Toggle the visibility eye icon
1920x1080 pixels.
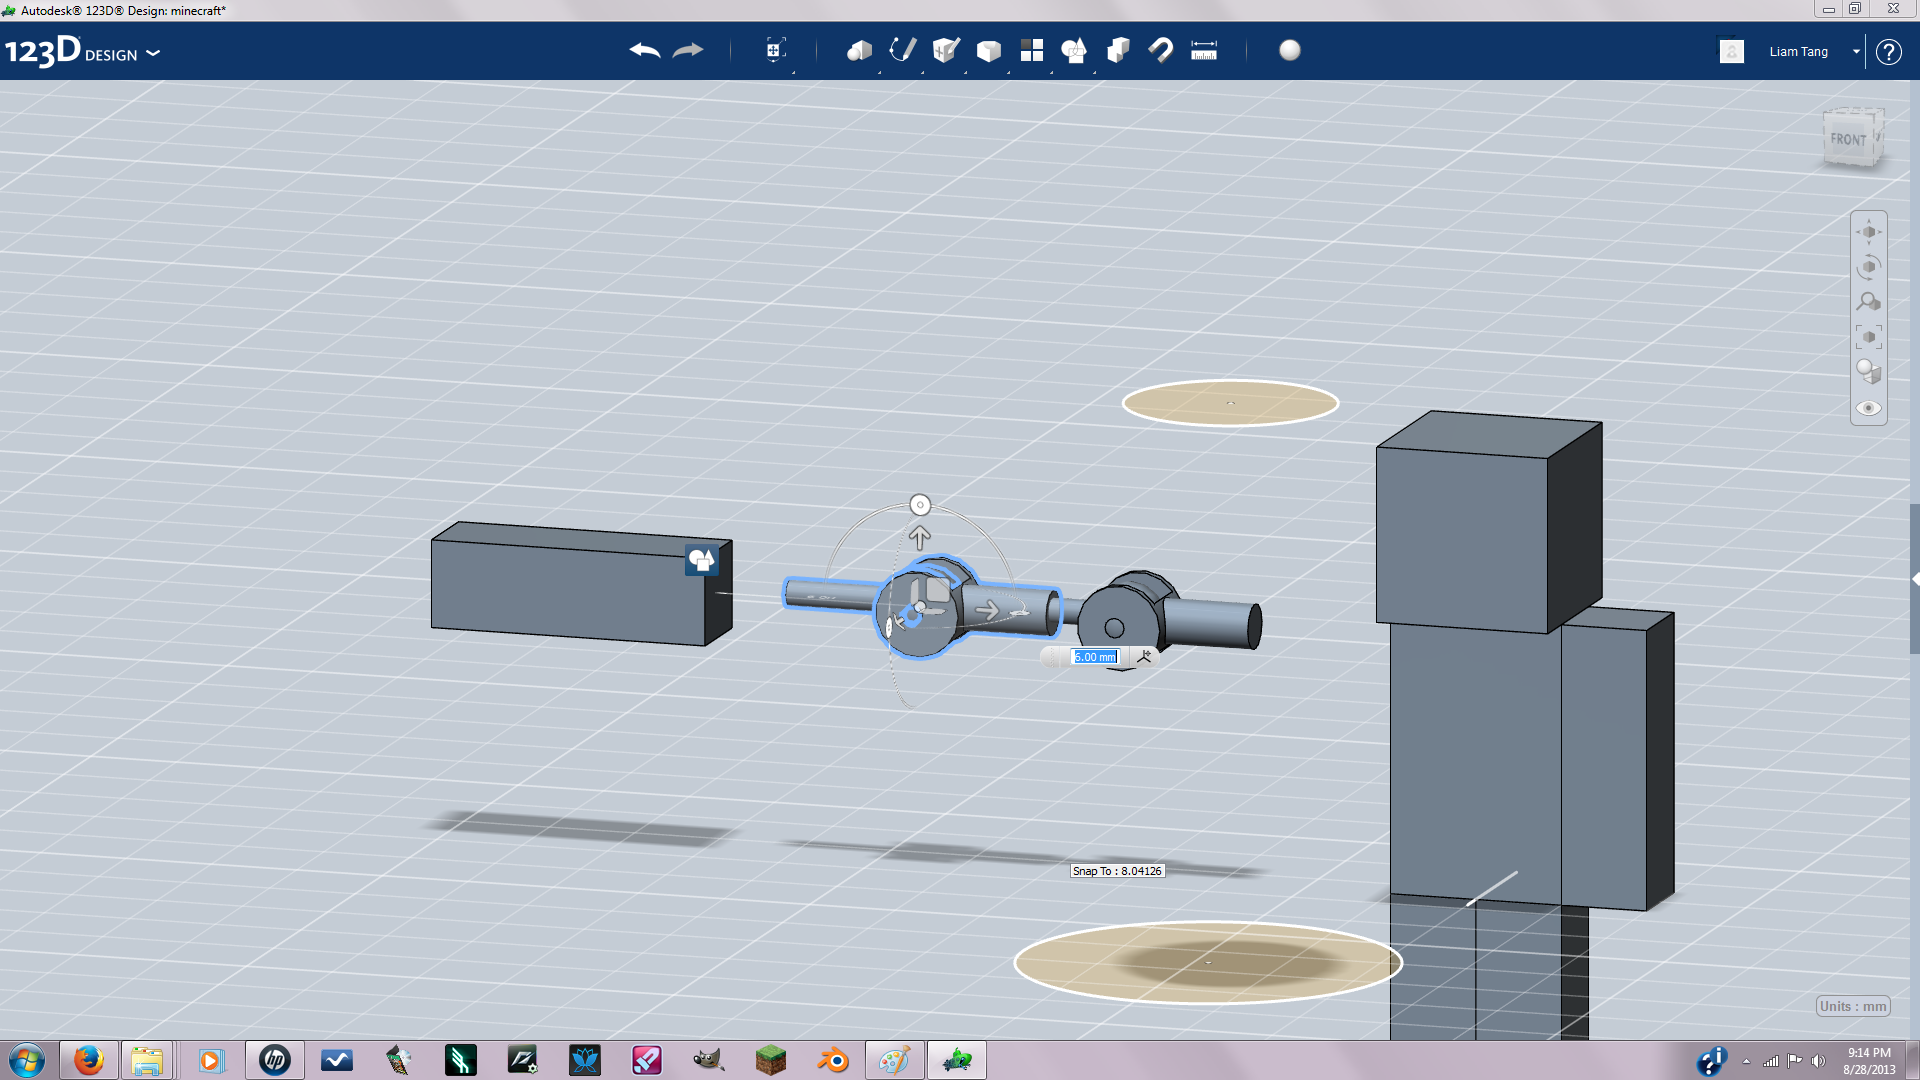tap(1868, 408)
